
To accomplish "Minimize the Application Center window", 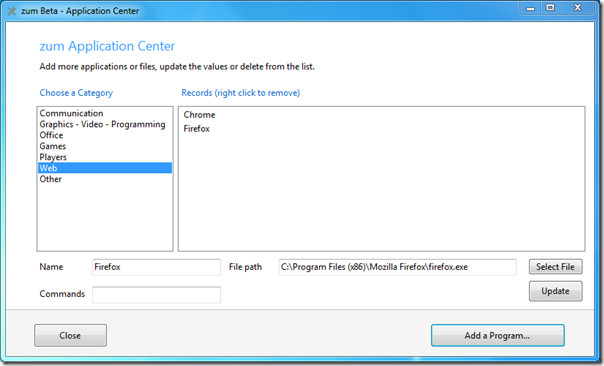I will 531,8.
